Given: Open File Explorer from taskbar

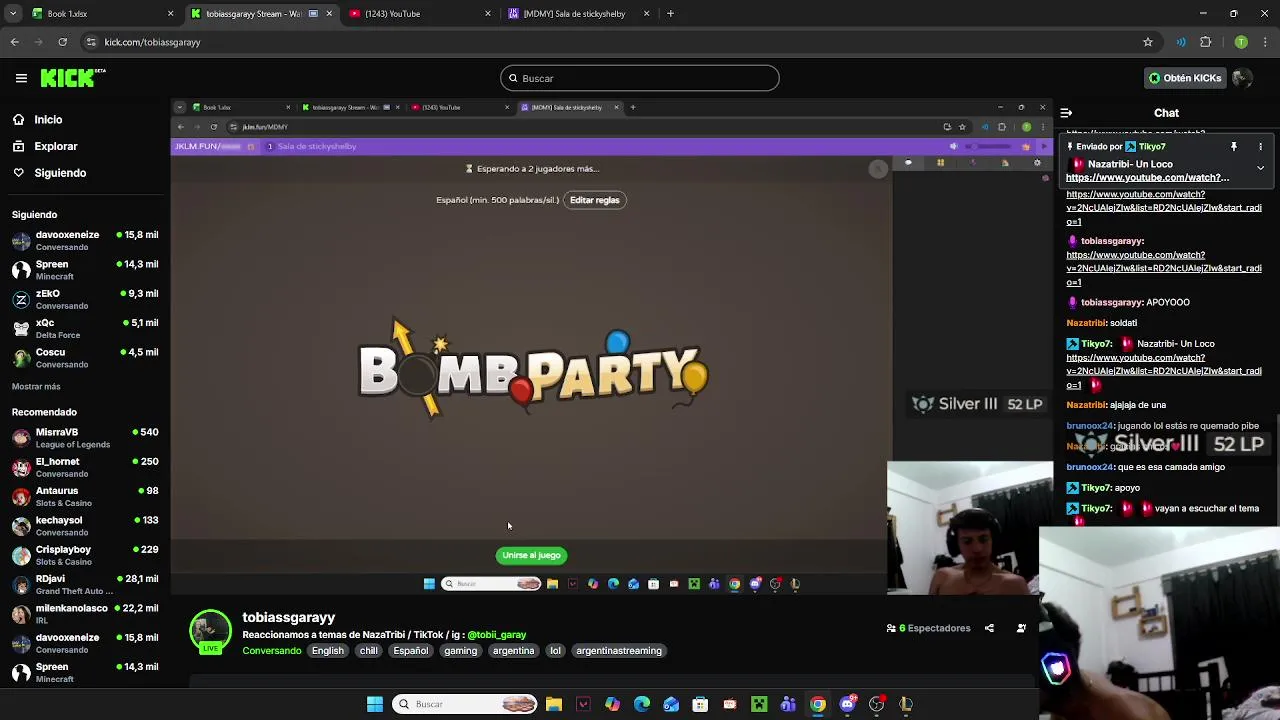Looking at the screenshot, I should [x=554, y=704].
